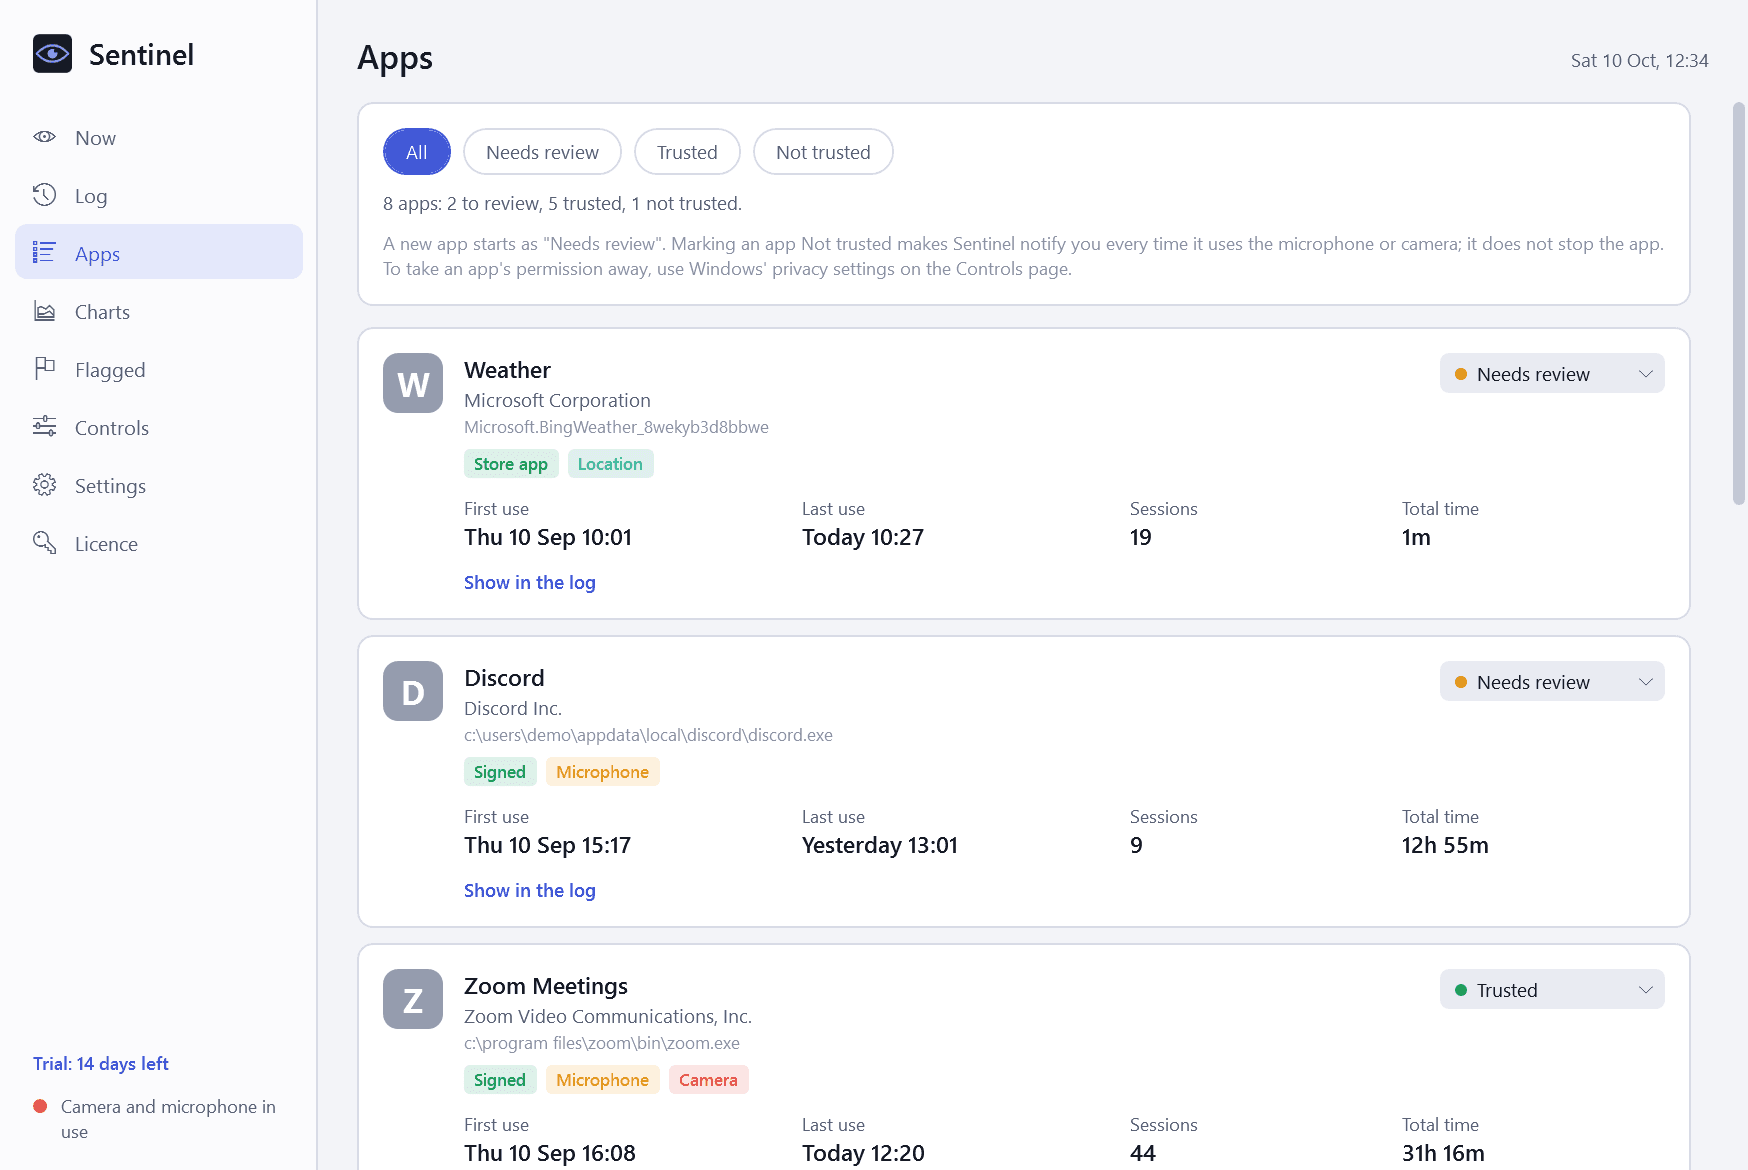
Task: Click the flag icon beside Flagged
Action: (x=44, y=369)
